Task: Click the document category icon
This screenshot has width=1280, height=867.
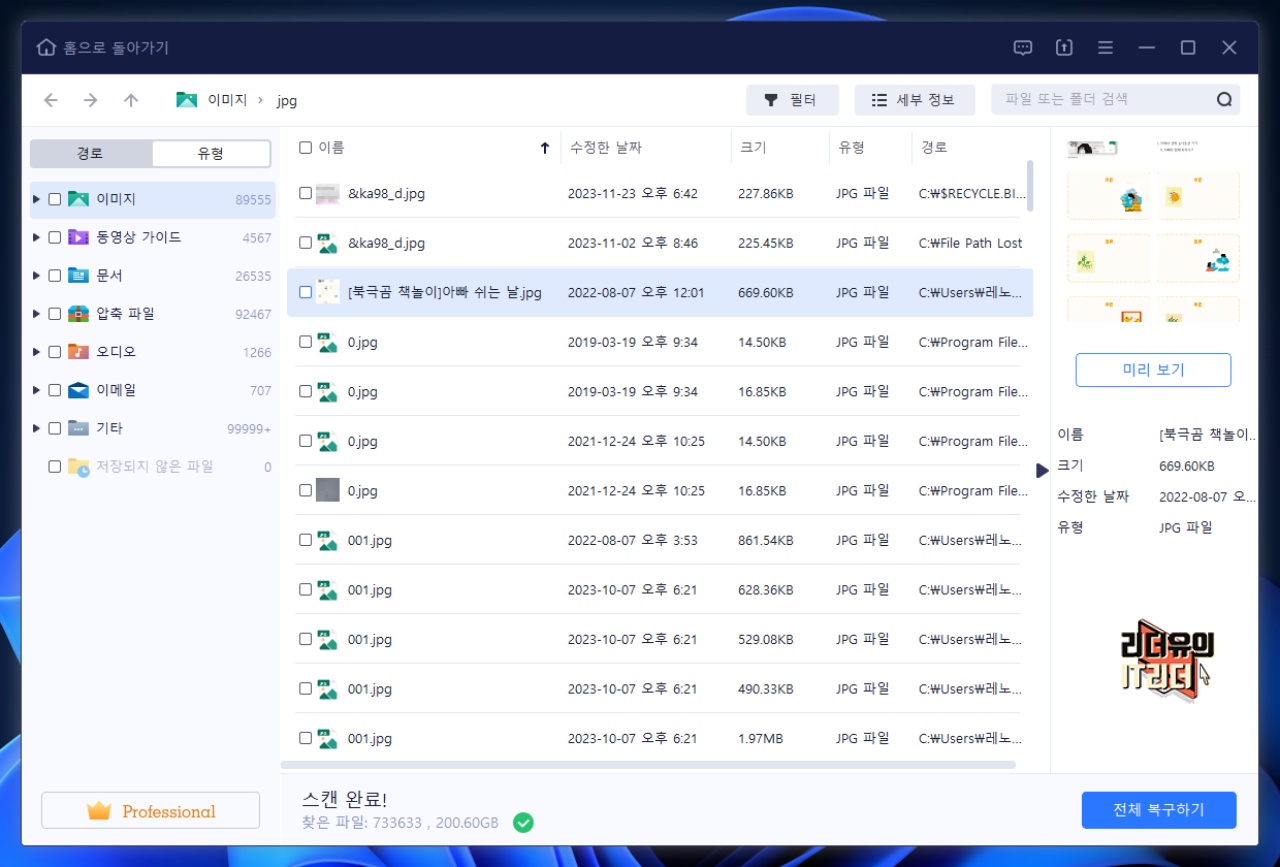Action: 78,275
